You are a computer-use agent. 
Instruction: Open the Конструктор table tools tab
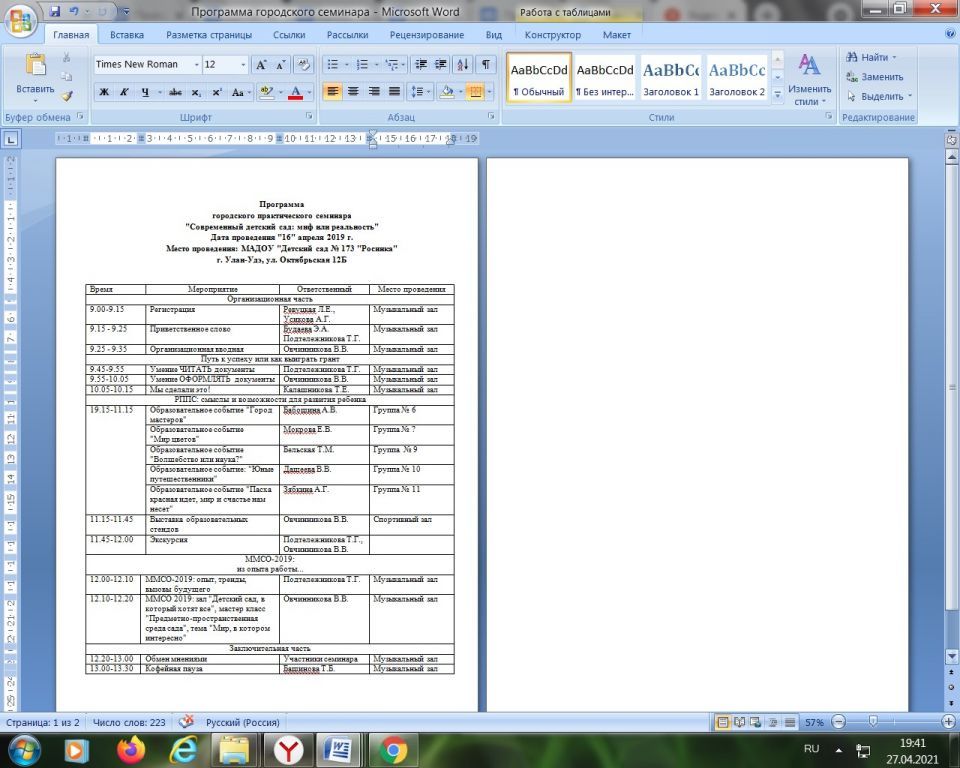tap(552, 35)
